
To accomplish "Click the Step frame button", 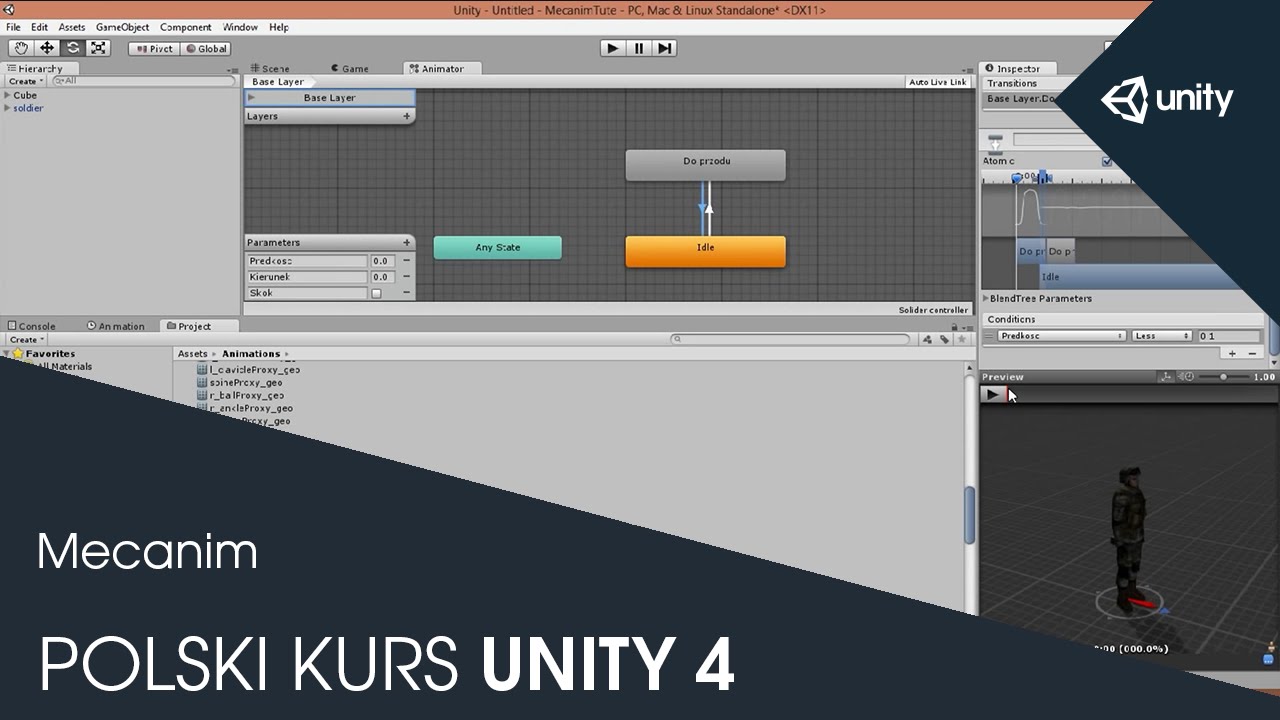I will pos(665,48).
